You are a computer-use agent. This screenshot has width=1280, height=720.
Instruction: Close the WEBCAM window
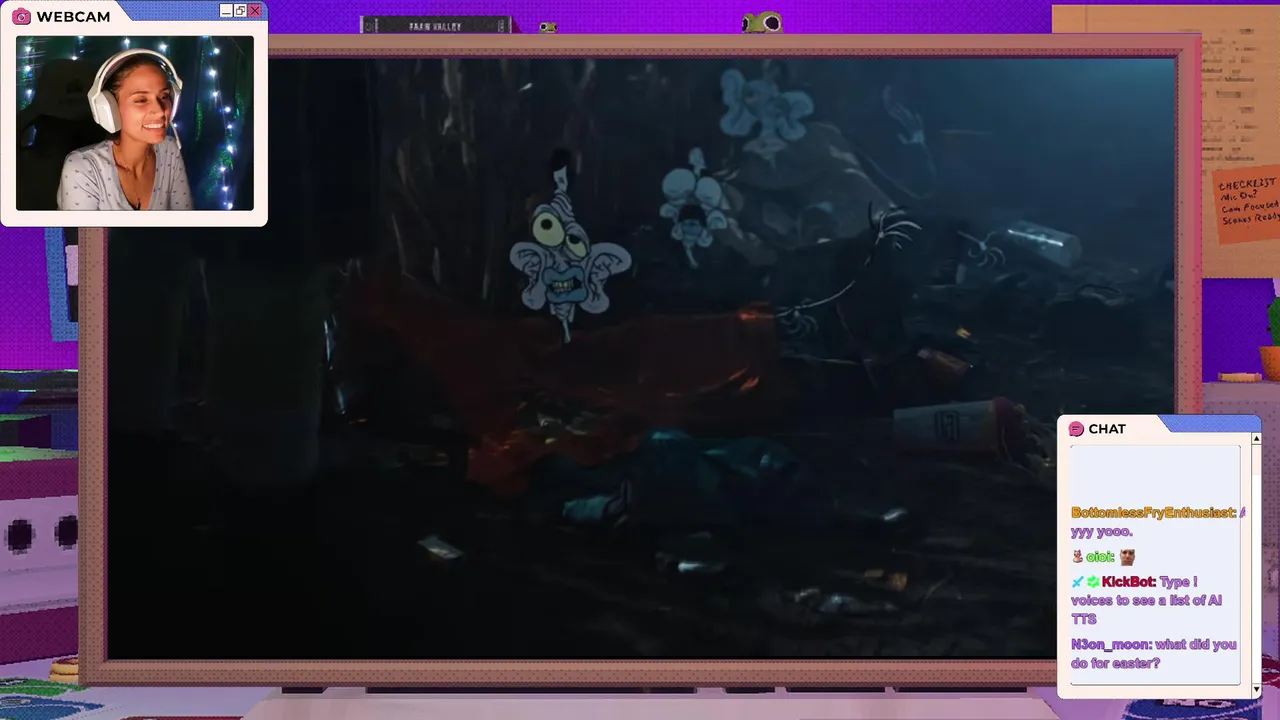pyautogui.click(x=255, y=10)
